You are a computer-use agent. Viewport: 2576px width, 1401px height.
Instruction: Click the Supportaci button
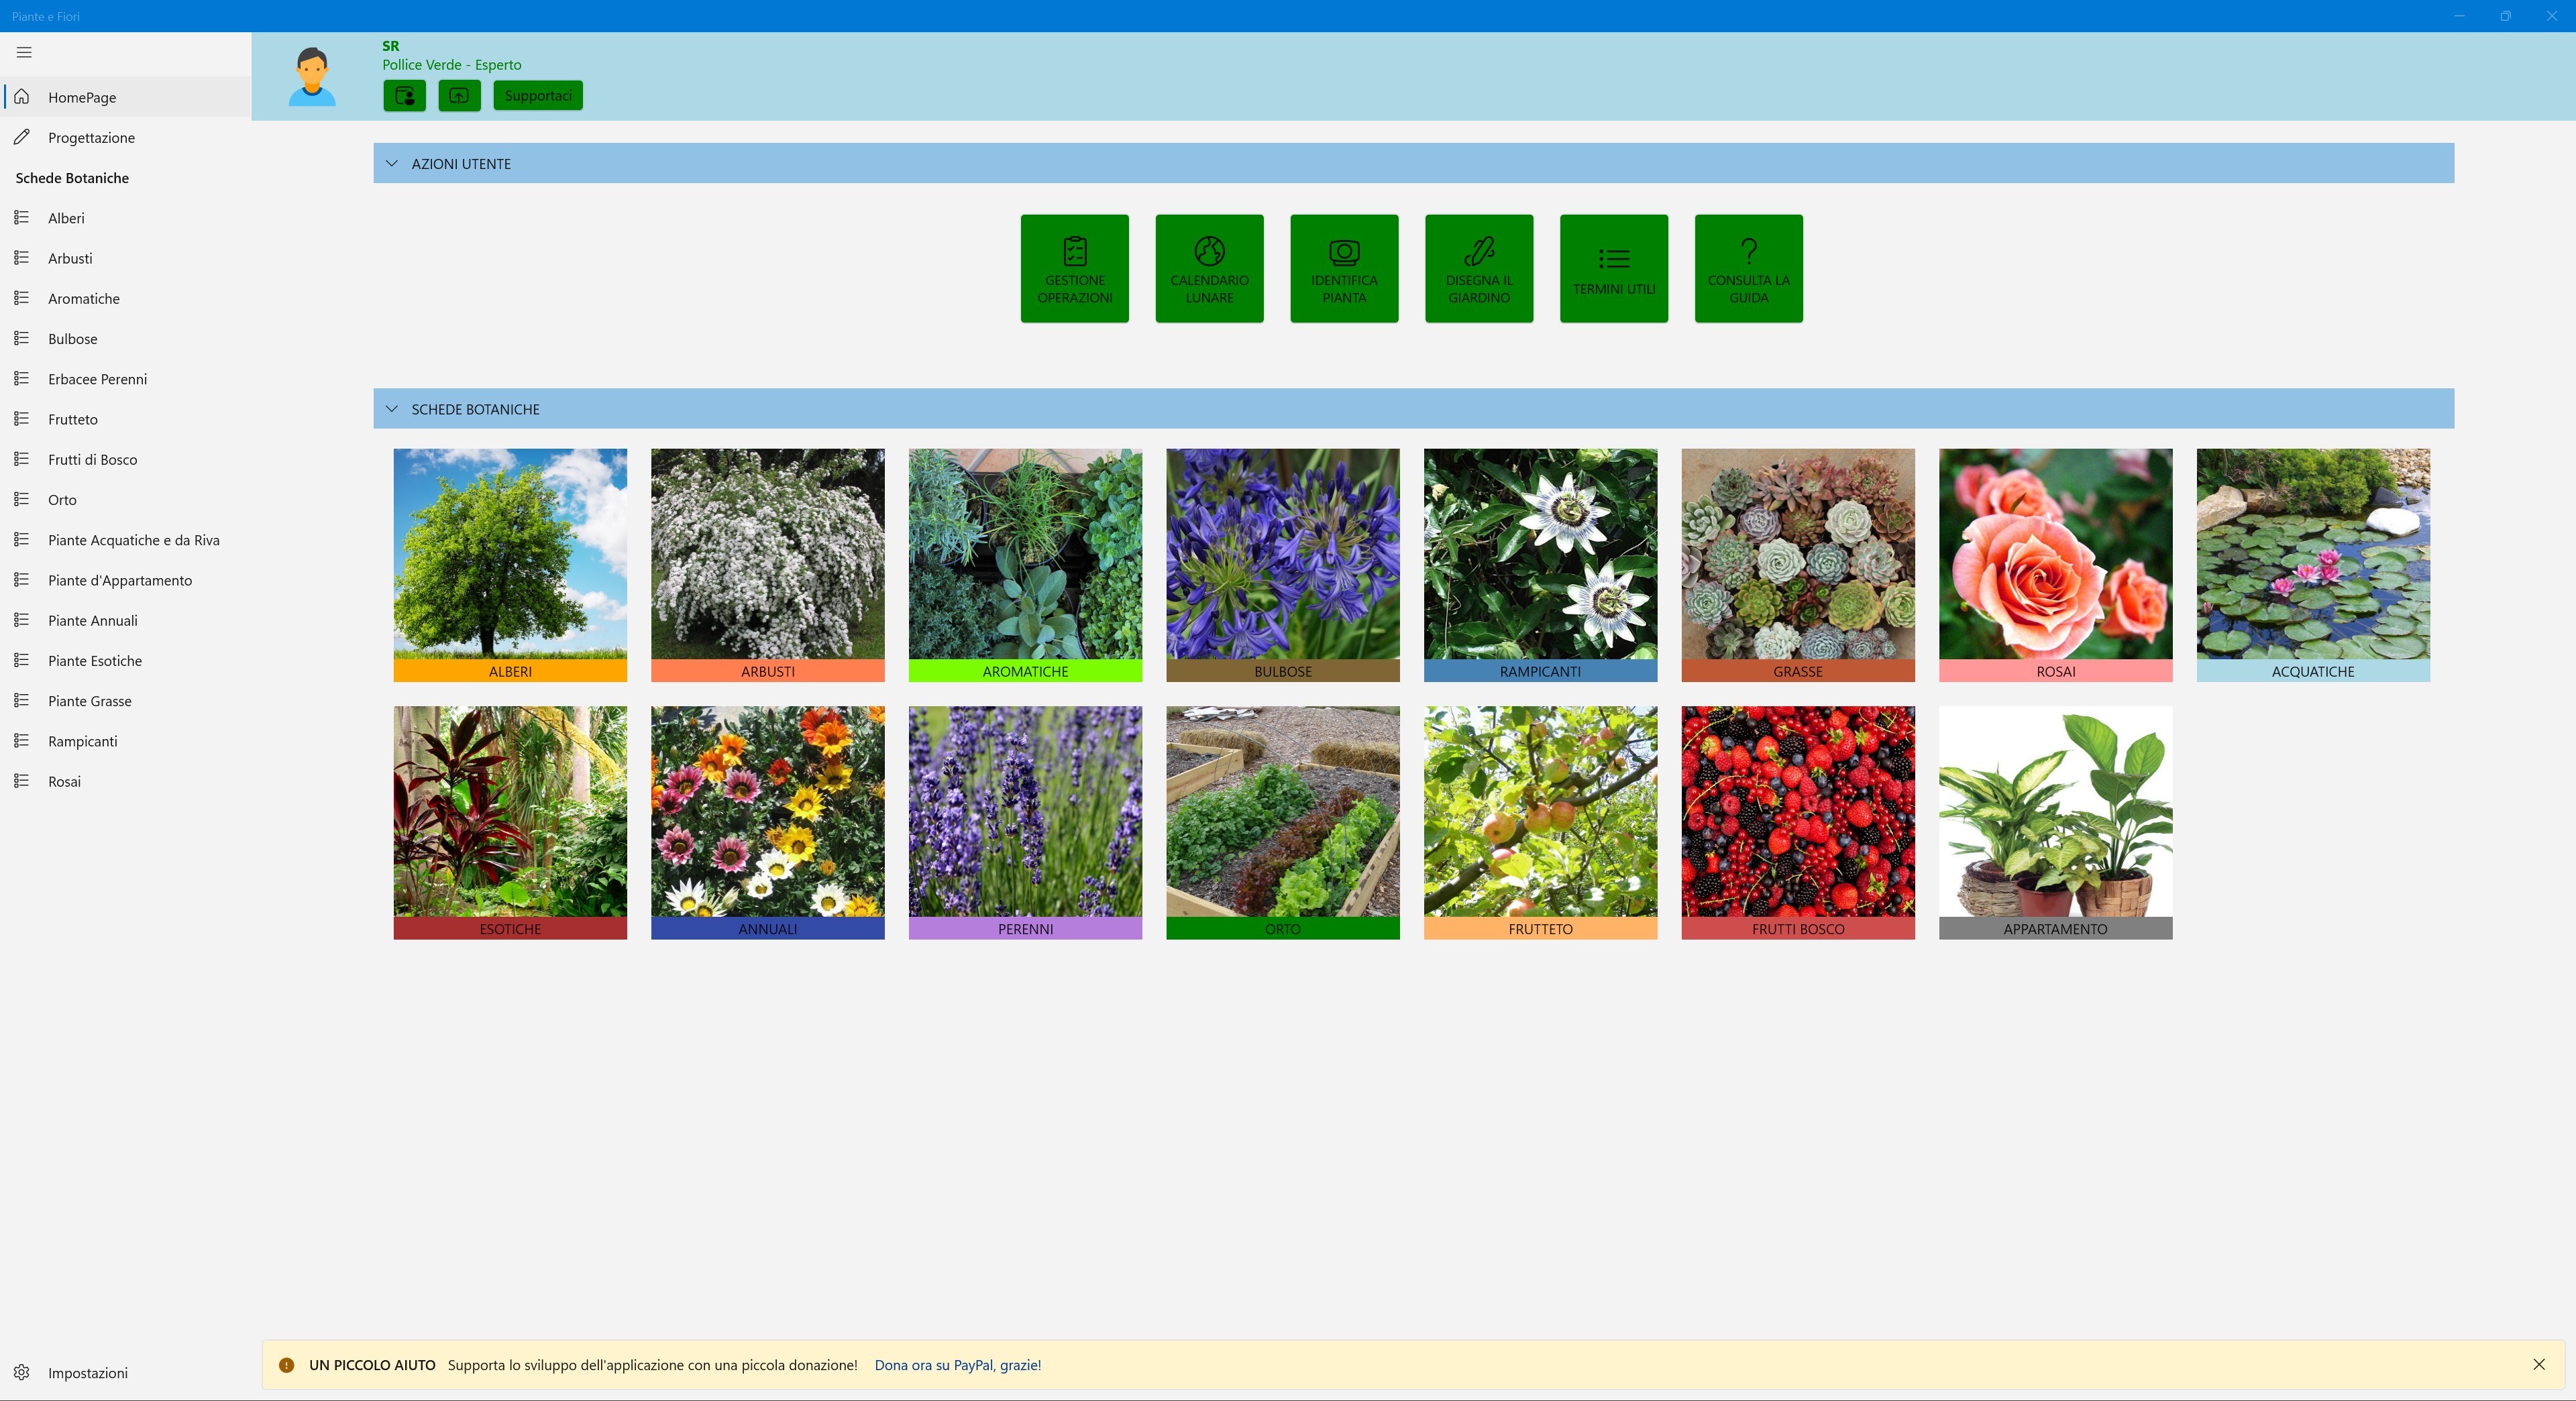(x=537, y=96)
